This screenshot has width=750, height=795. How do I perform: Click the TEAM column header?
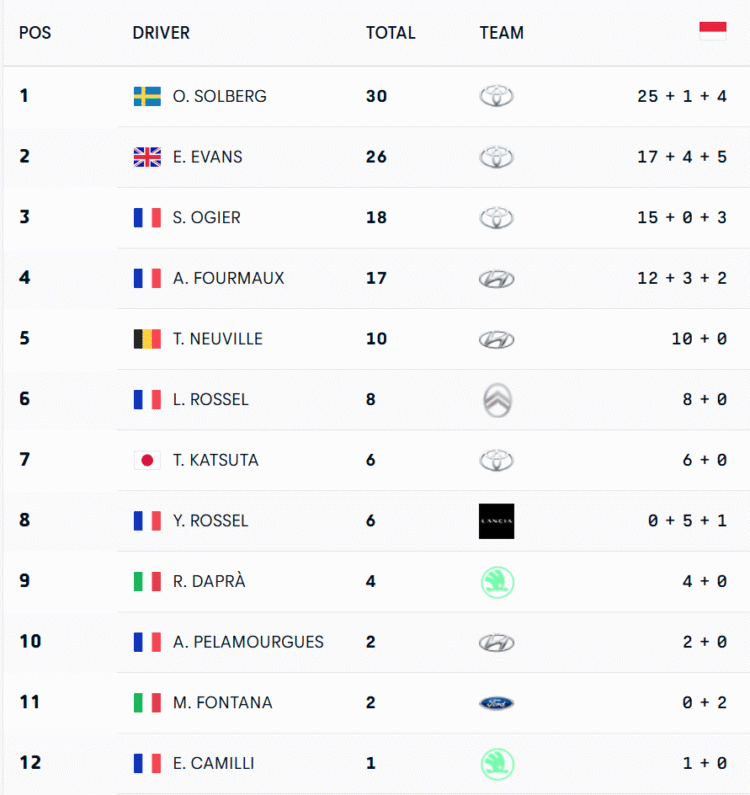[x=501, y=32]
